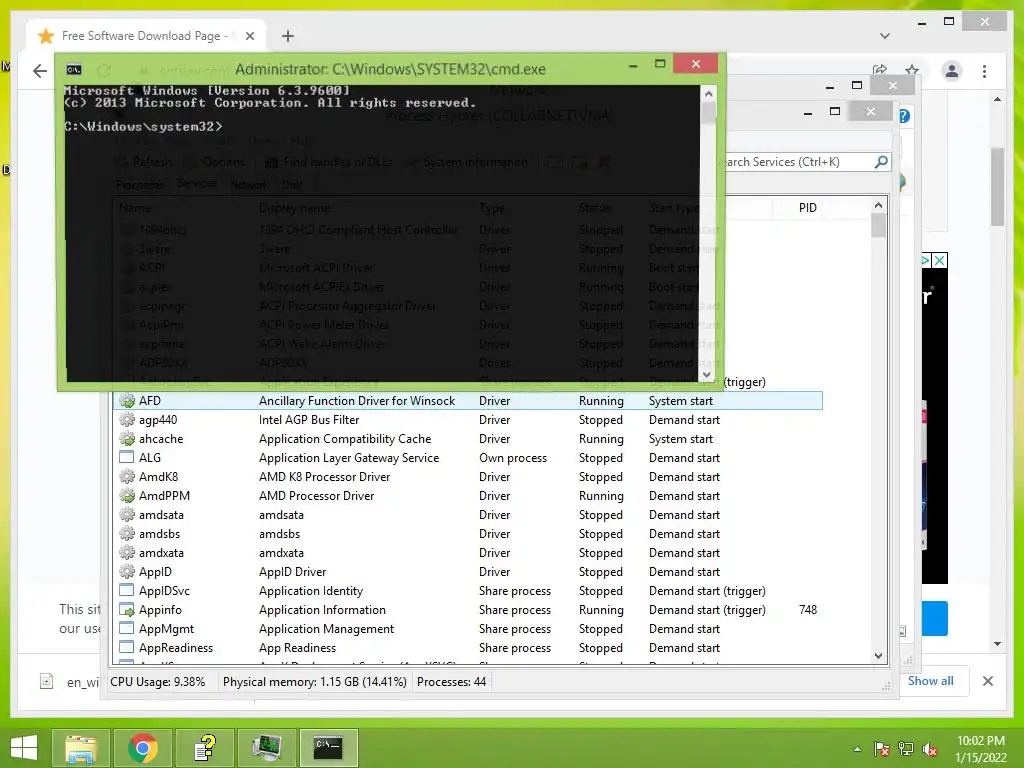This screenshot has width=1024, height=768.
Task: Switch to Chrome on the taskbar
Action: pyautogui.click(x=142, y=747)
